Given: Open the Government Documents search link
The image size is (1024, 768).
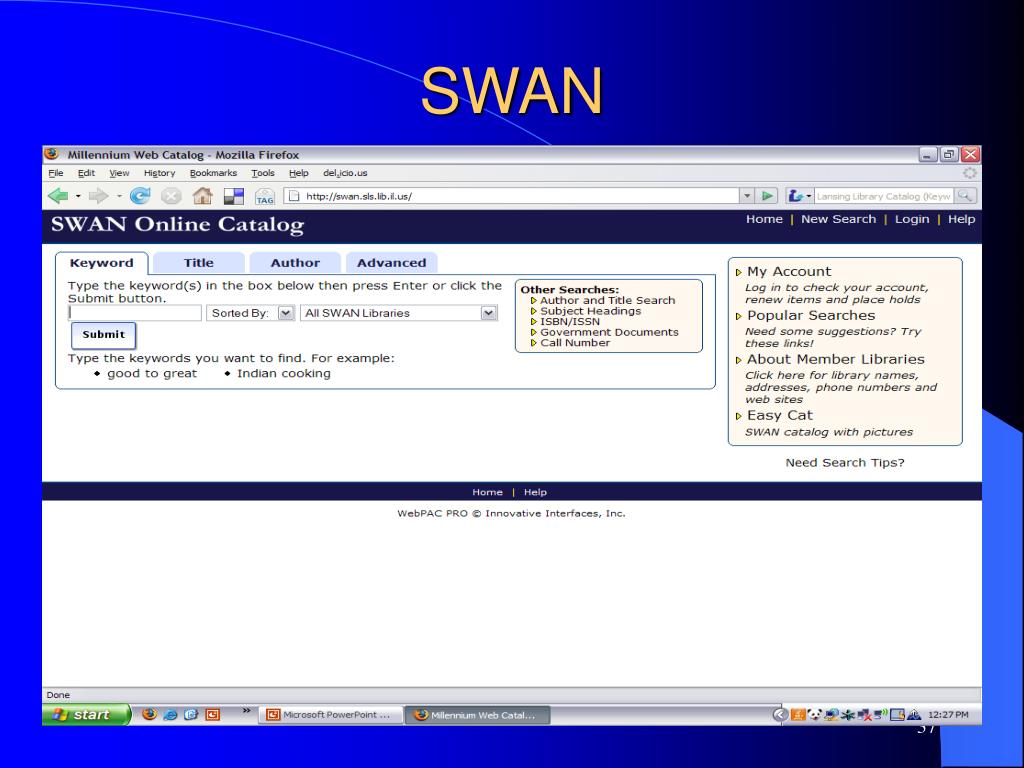Looking at the screenshot, I should [x=609, y=332].
